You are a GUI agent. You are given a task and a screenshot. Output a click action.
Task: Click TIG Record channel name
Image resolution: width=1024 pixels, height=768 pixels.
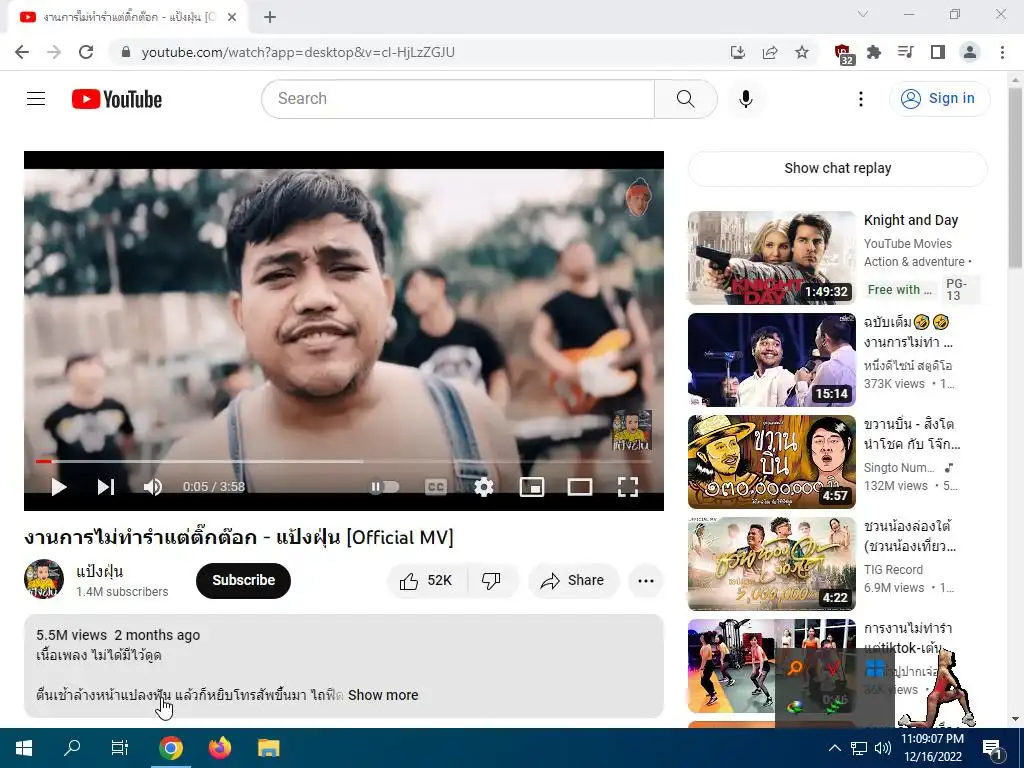[x=893, y=569]
